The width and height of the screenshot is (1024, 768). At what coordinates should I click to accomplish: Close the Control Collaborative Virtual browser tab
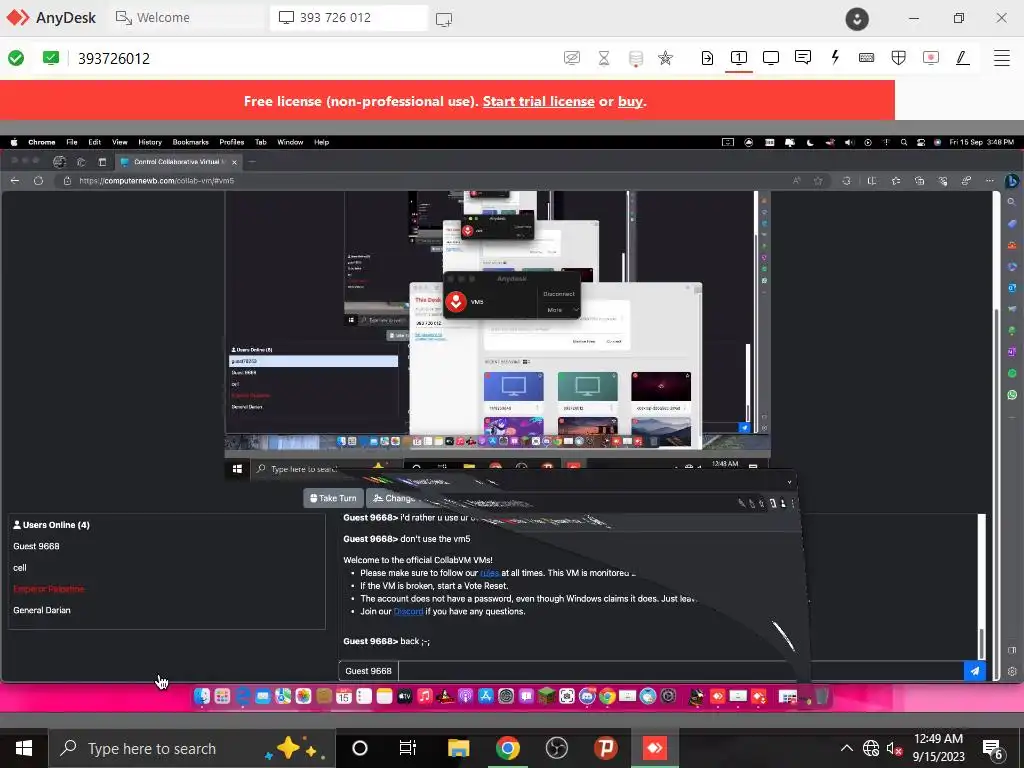pyautogui.click(x=234, y=162)
